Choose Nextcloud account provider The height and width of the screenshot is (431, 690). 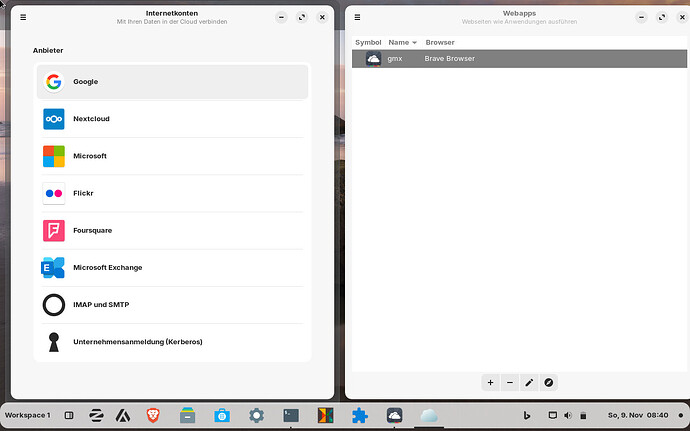172,119
